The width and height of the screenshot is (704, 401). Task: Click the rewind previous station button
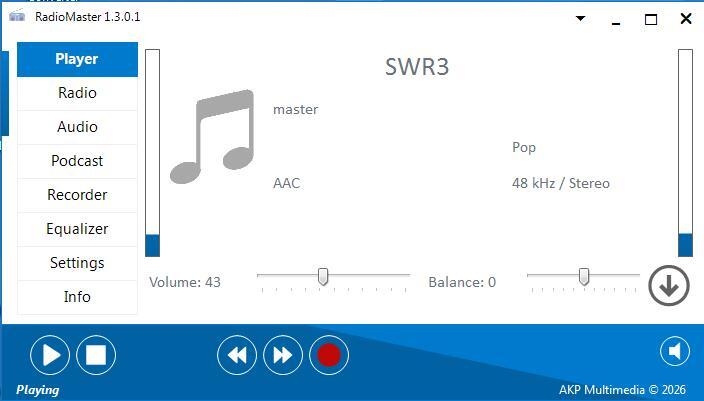coord(237,354)
